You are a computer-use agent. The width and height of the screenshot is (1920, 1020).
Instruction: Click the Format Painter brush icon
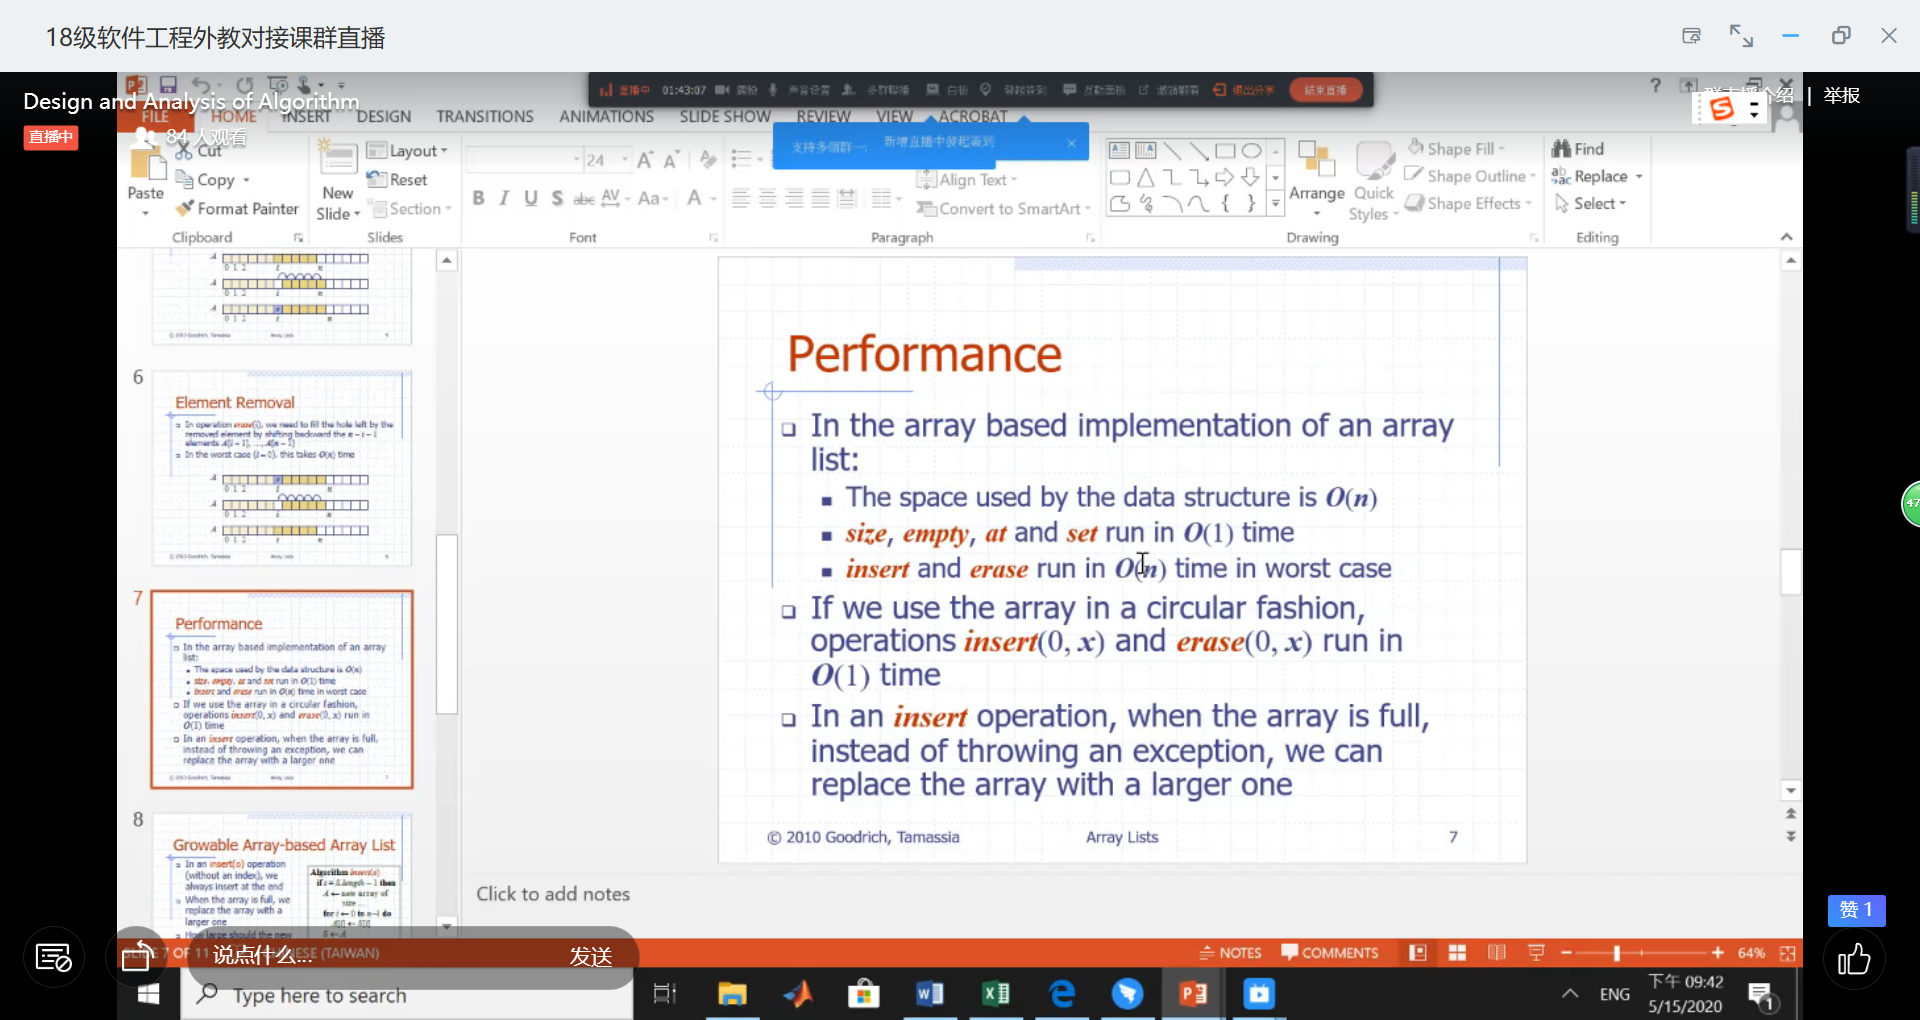tap(185, 208)
